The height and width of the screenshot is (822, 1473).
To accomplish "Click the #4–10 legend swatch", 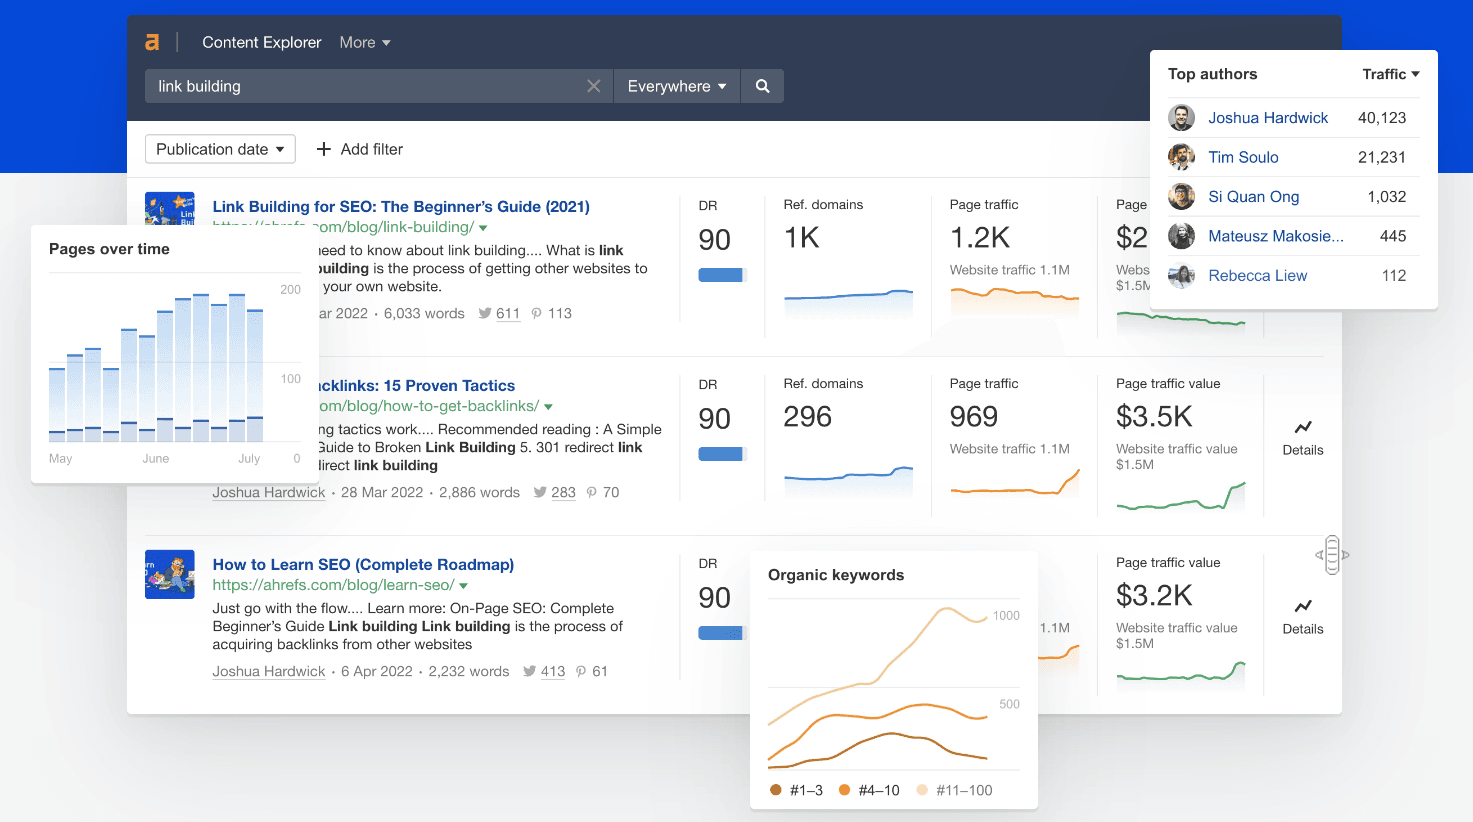I will [844, 790].
